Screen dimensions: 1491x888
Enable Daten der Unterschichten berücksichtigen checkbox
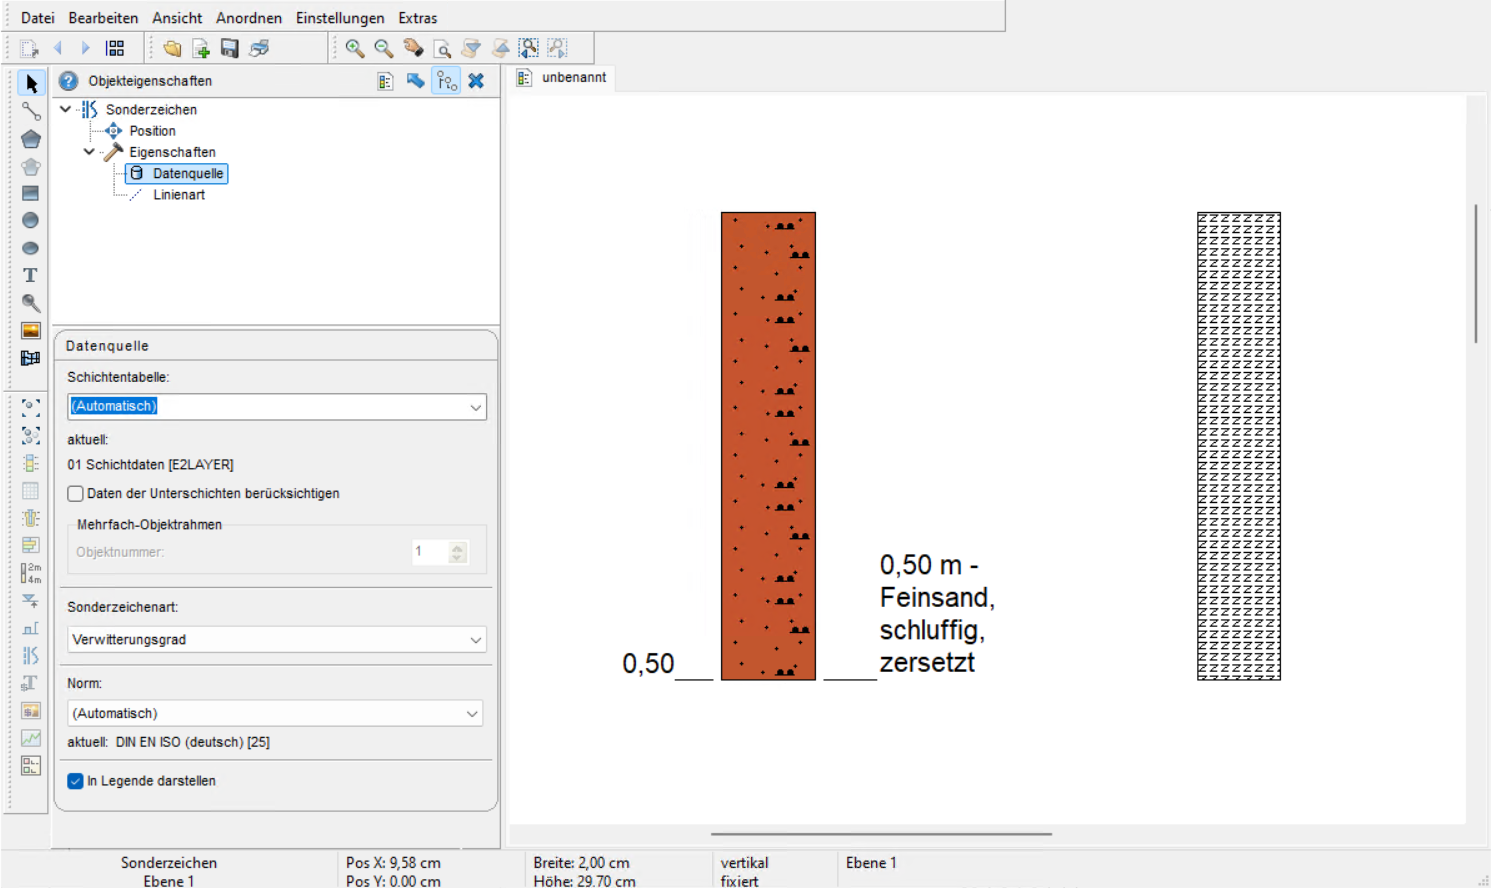pyautogui.click(x=75, y=494)
